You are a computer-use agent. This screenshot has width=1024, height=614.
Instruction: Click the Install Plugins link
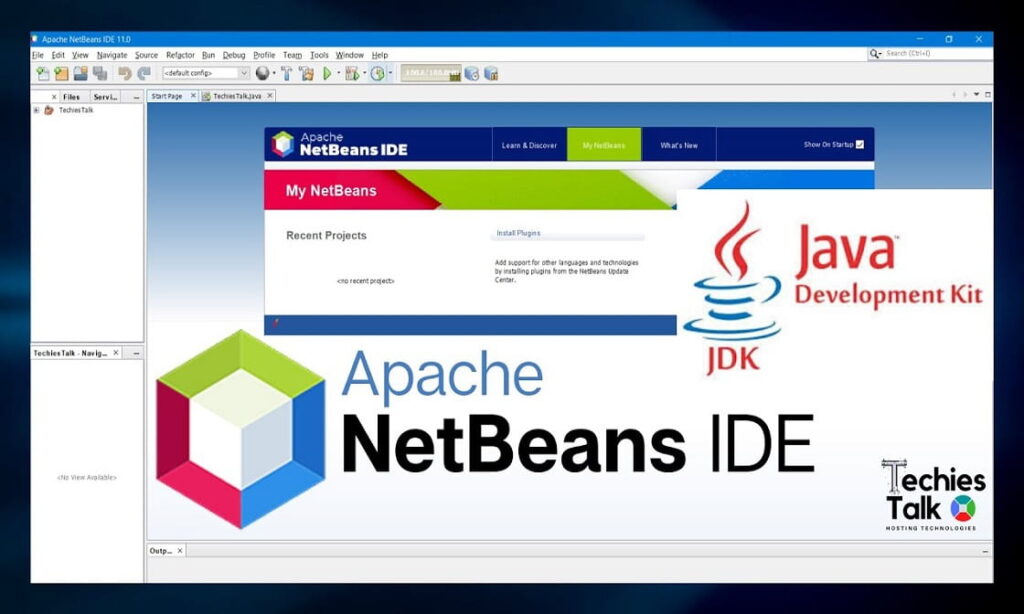point(518,233)
